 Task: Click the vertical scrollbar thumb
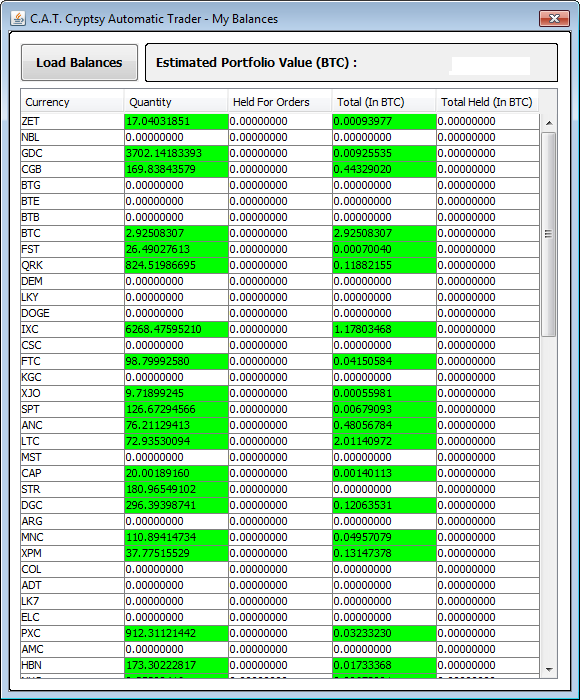pyautogui.click(x=549, y=234)
